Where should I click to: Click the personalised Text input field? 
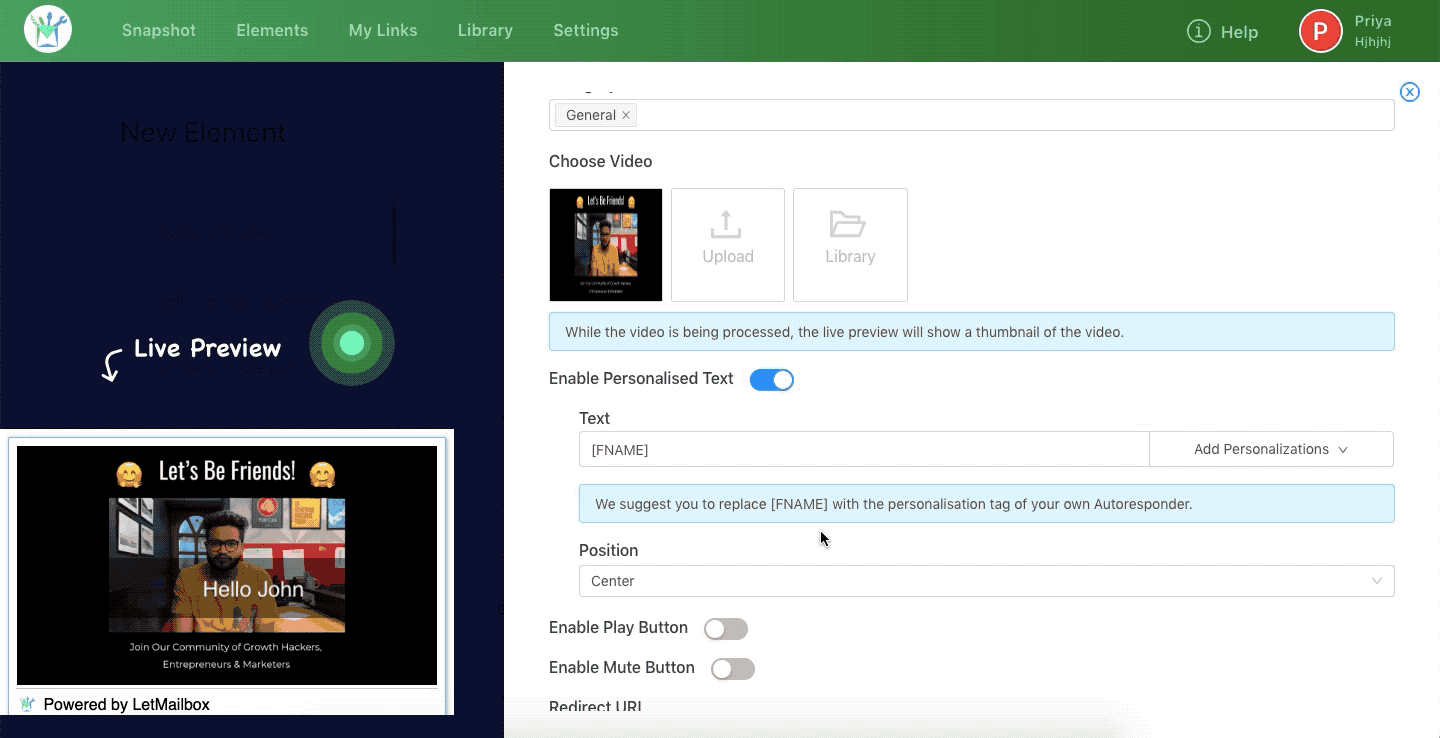864,449
